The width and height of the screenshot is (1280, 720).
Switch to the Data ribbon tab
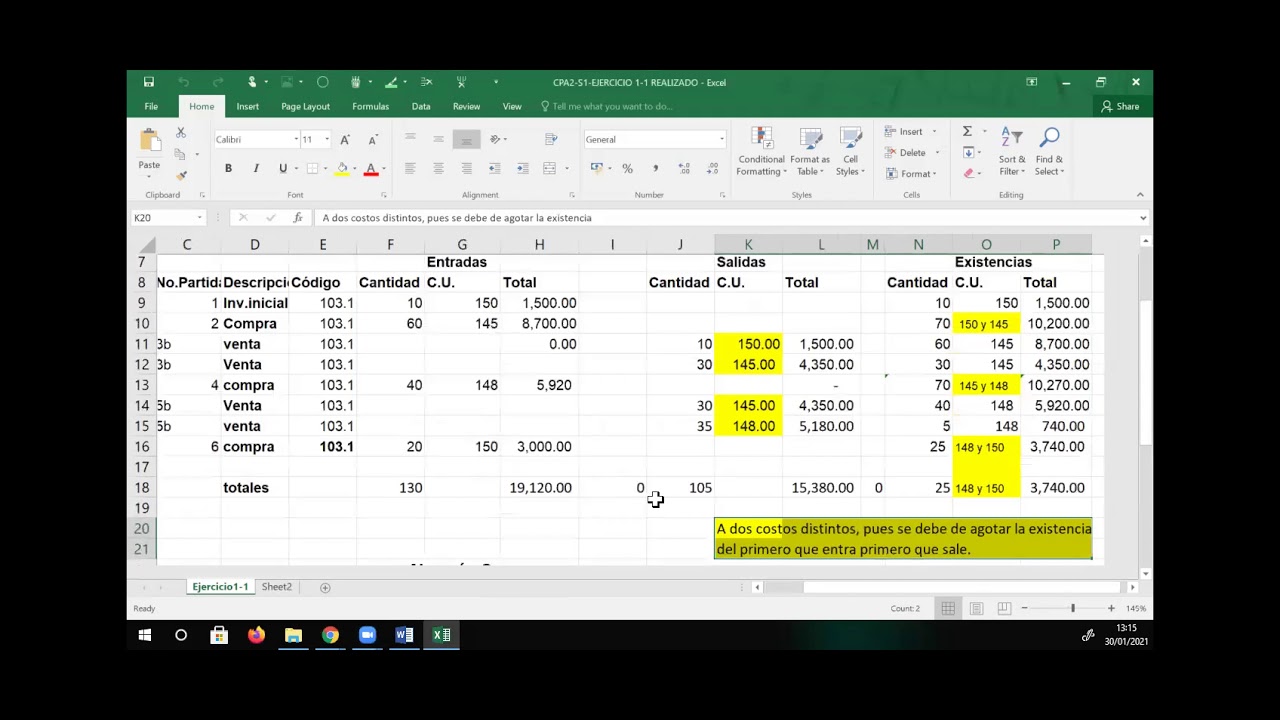click(x=421, y=106)
